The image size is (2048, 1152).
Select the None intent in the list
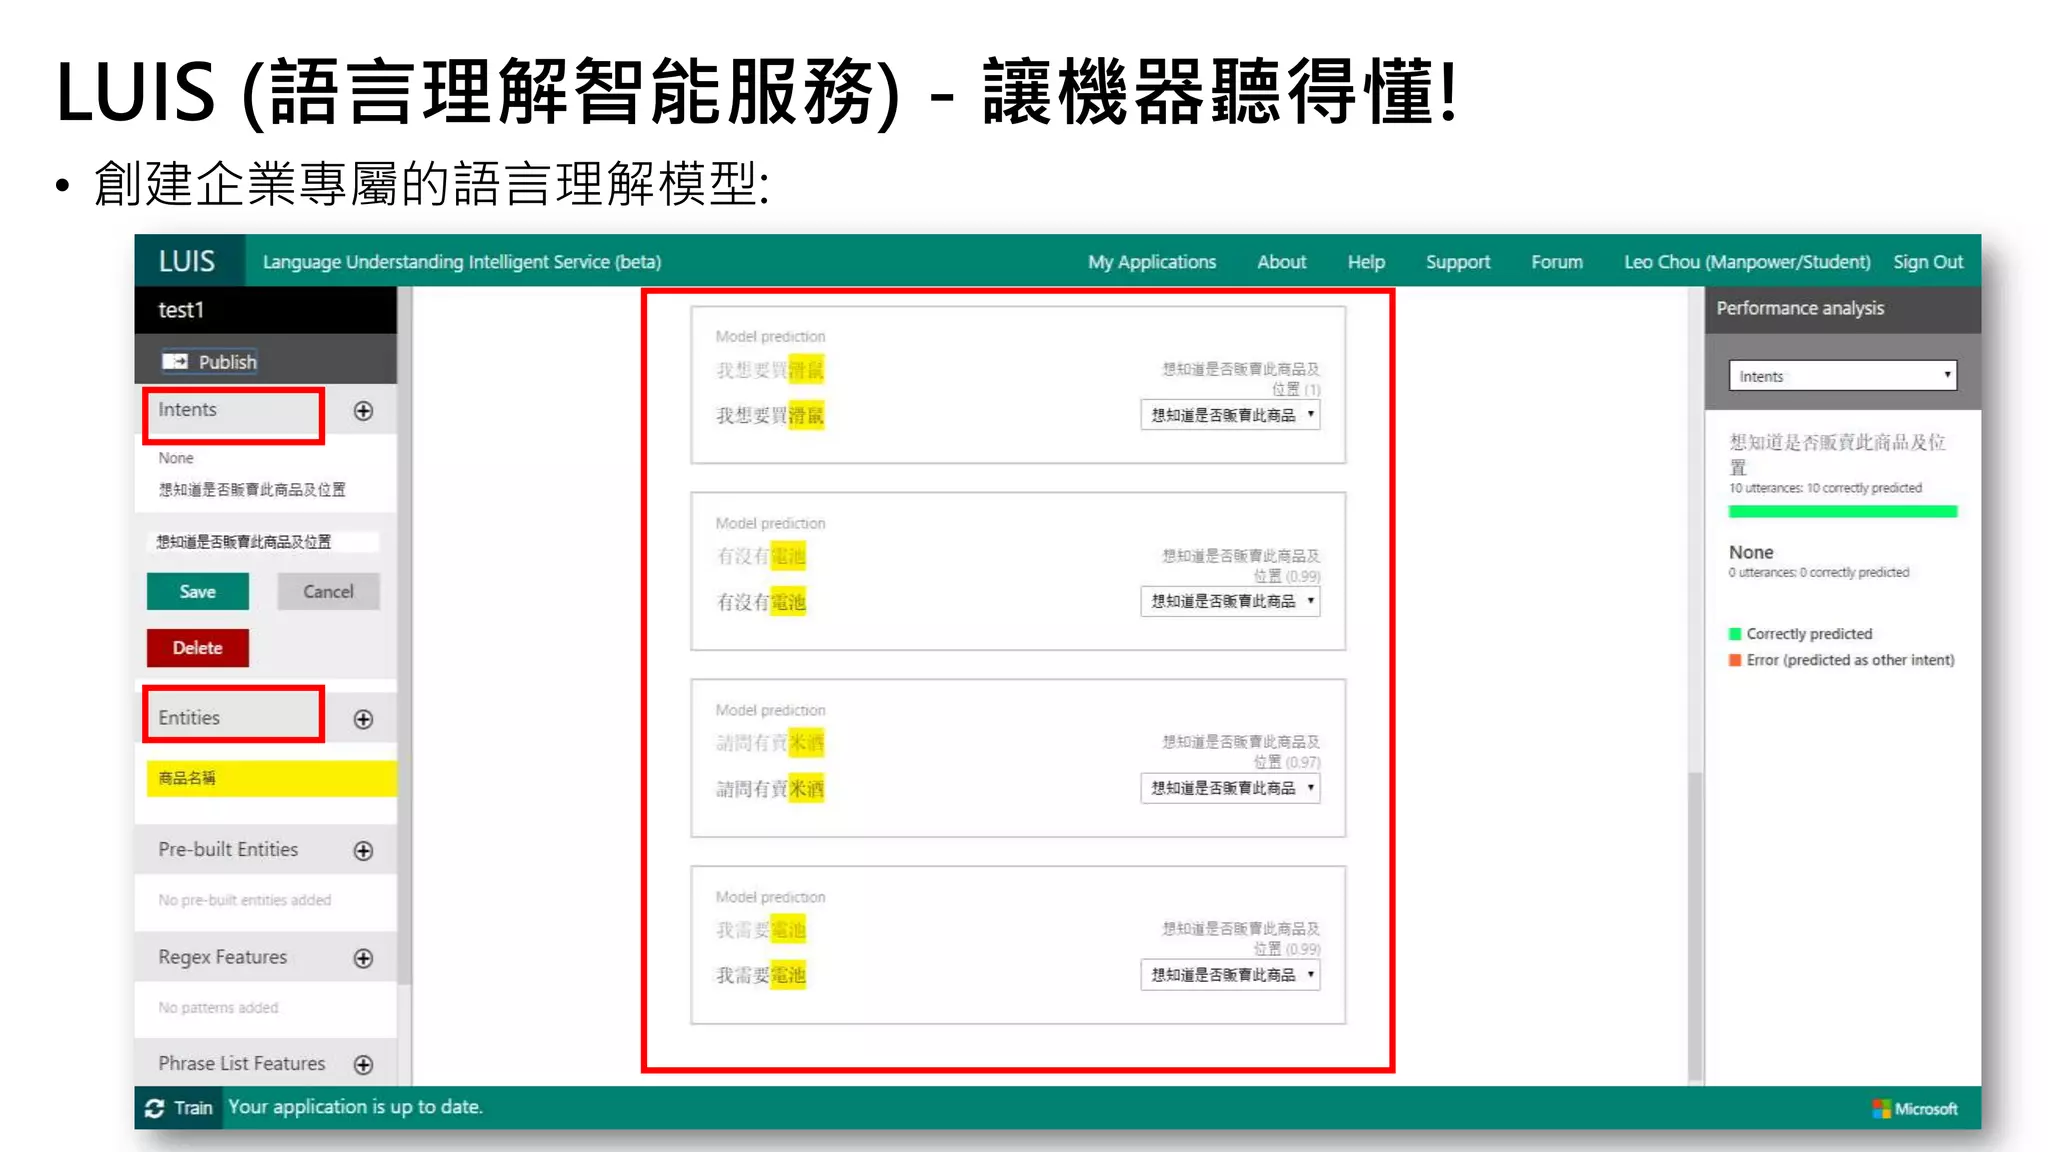click(176, 458)
